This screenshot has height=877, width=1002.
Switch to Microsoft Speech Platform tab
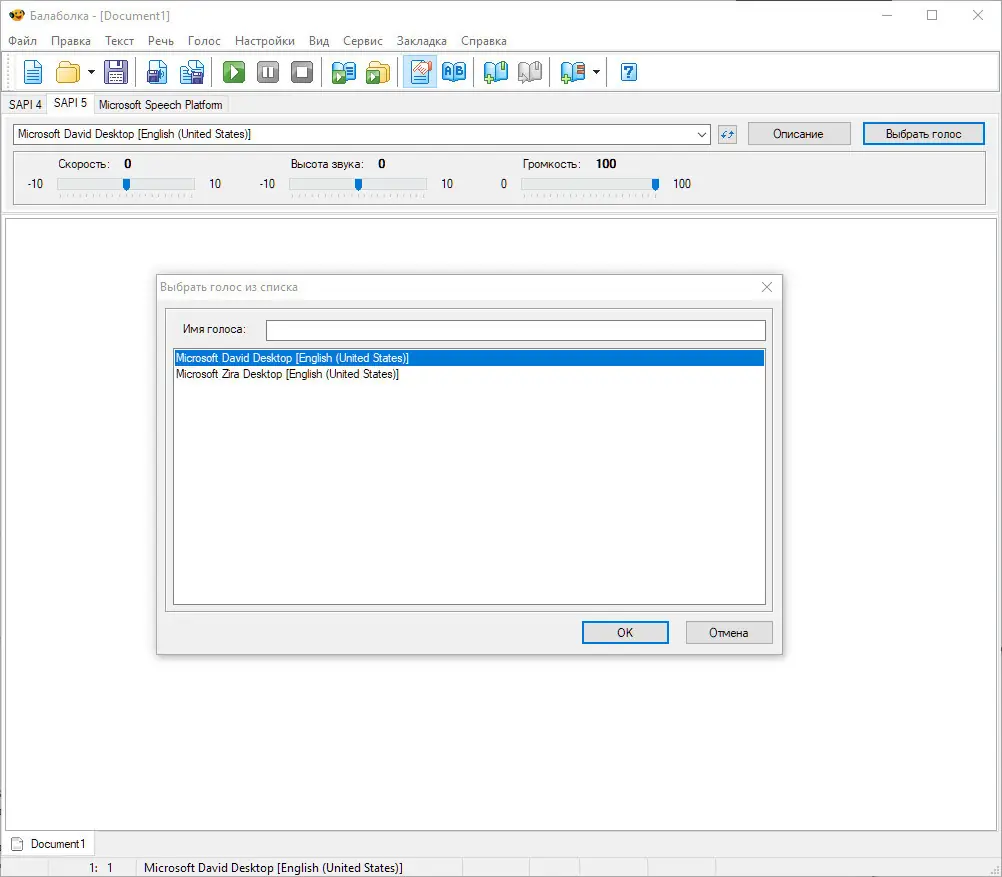[160, 105]
